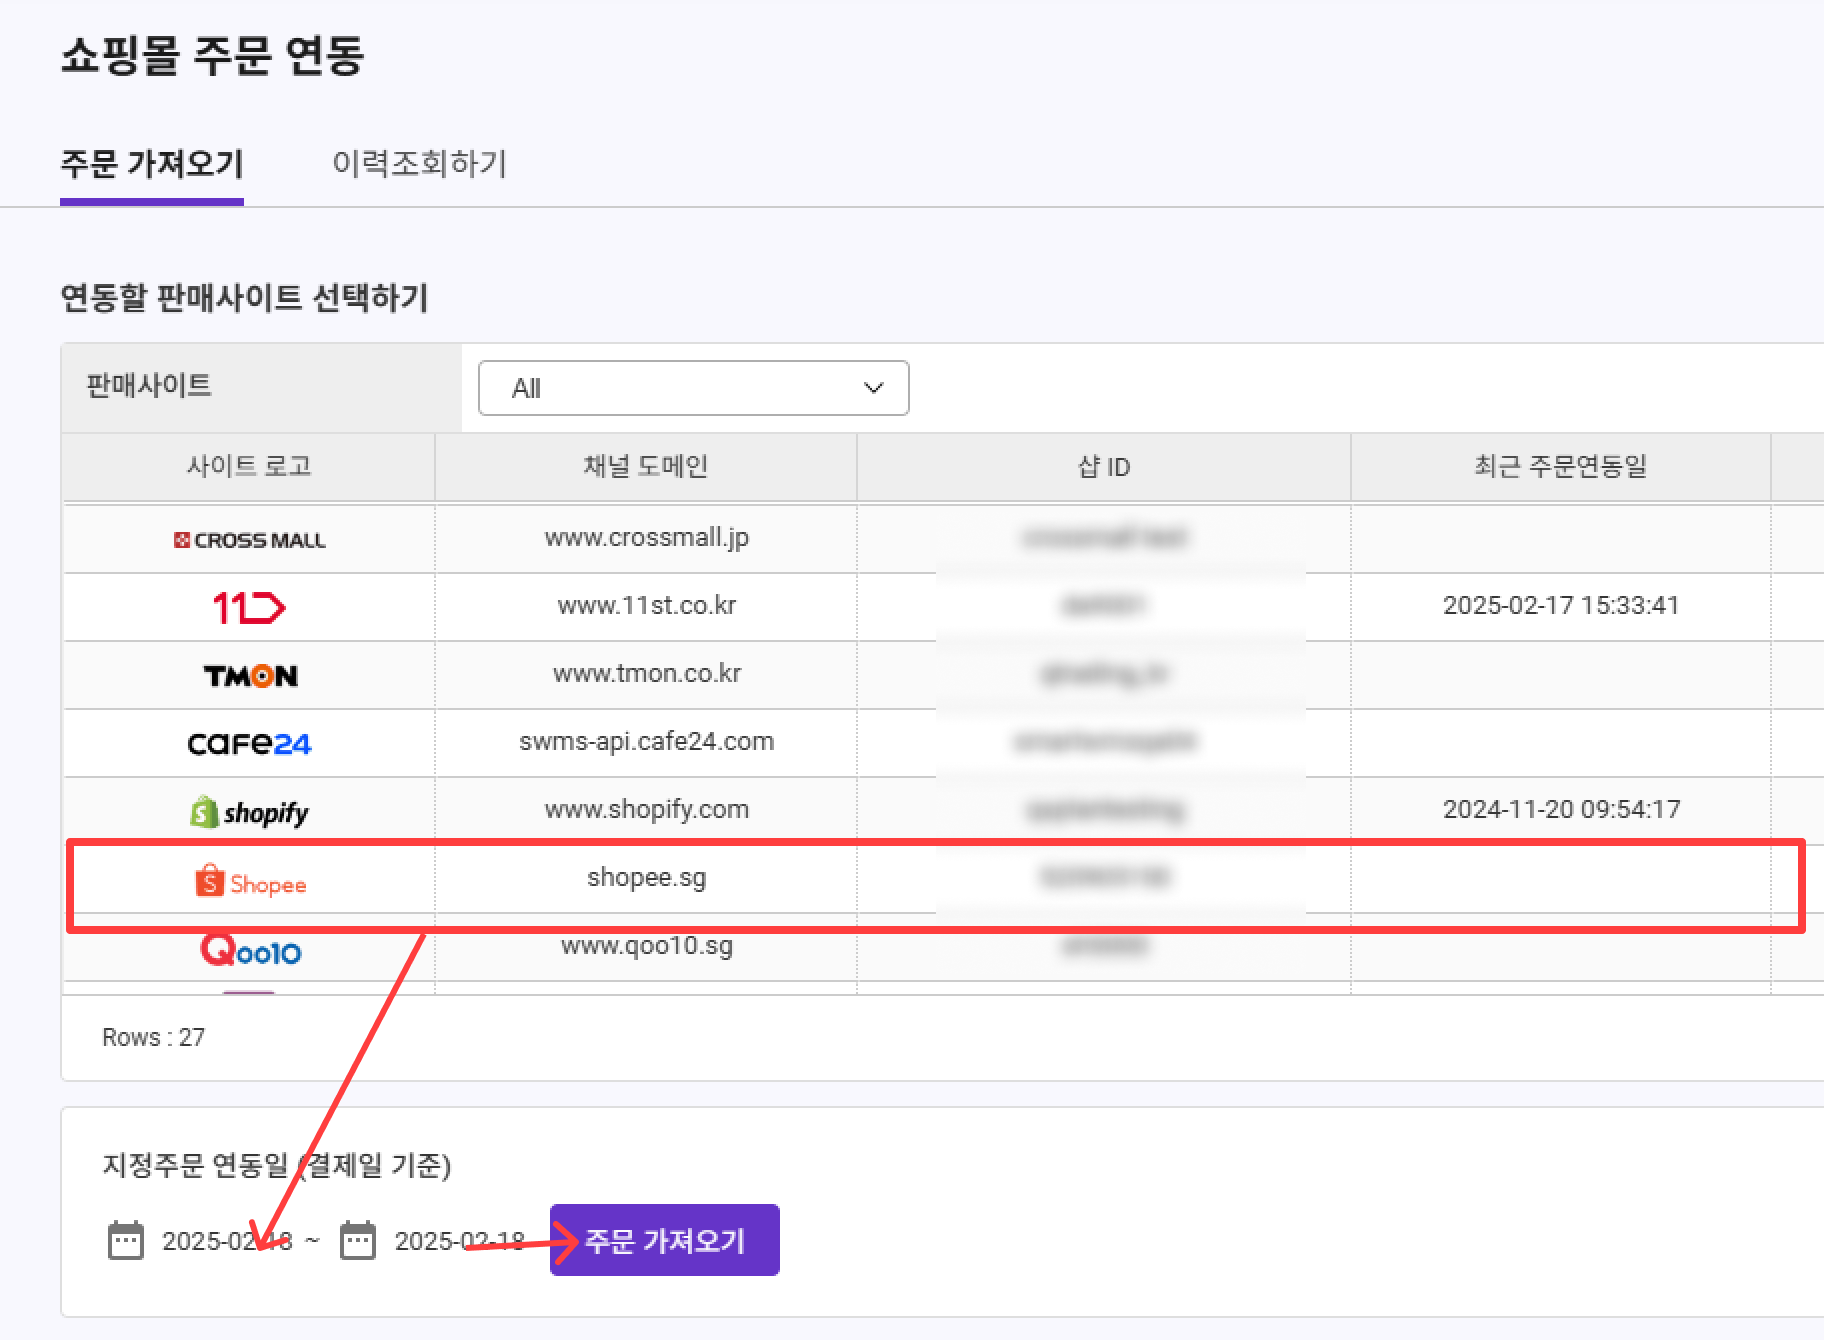1824x1340 pixels.
Task: Click the 2025-02-17 15:33:41 sync date
Action: pos(1561,606)
